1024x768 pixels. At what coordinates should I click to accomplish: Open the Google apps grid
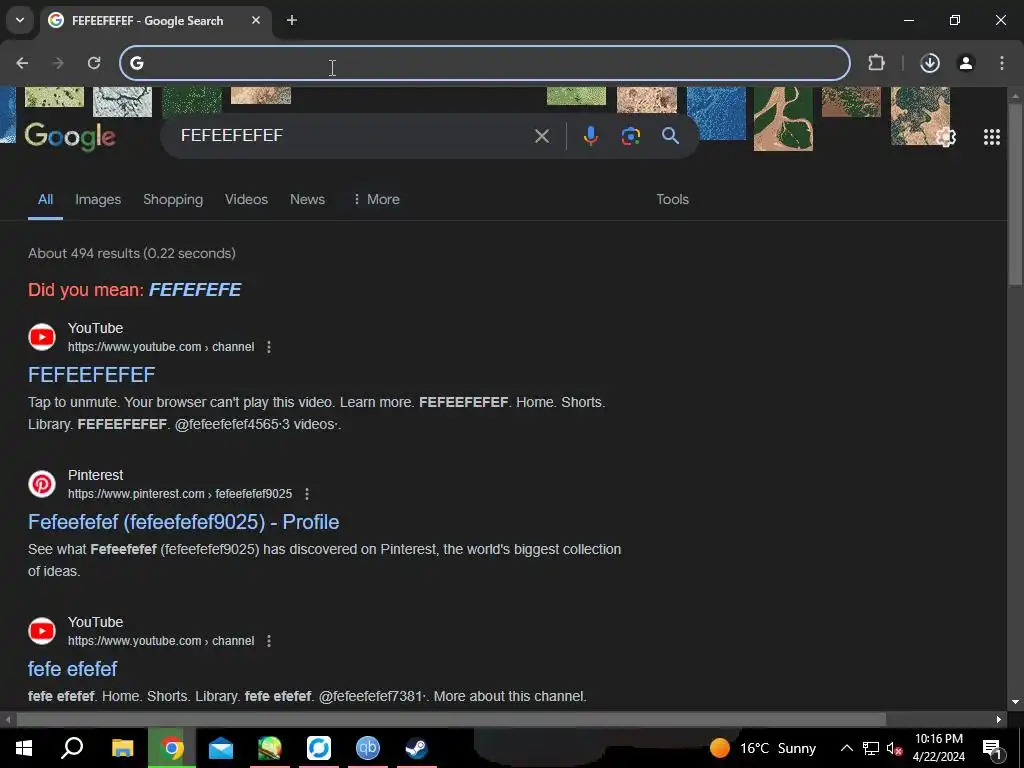[991, 136]
